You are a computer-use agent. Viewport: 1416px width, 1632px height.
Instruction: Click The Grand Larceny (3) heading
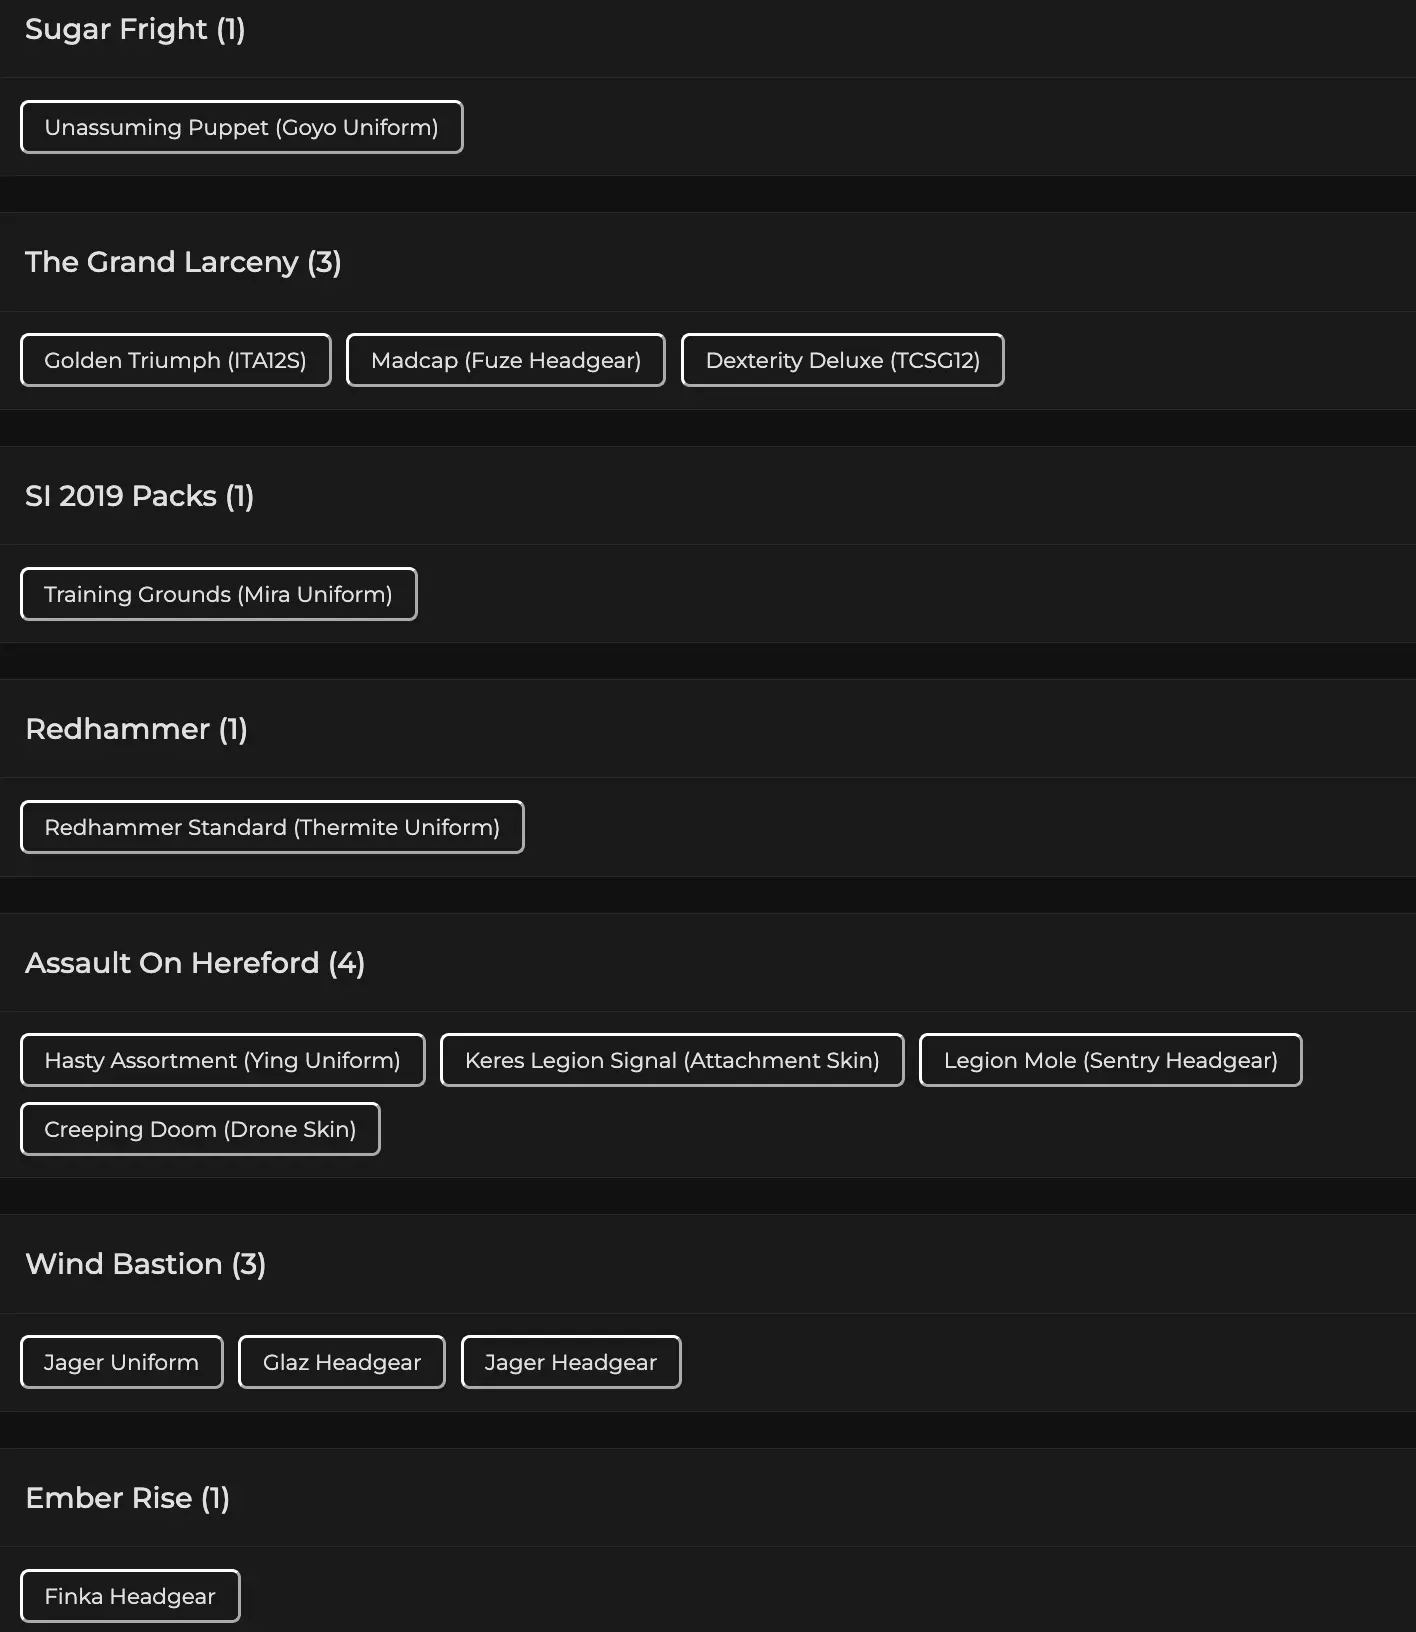(x=183, y=262)
